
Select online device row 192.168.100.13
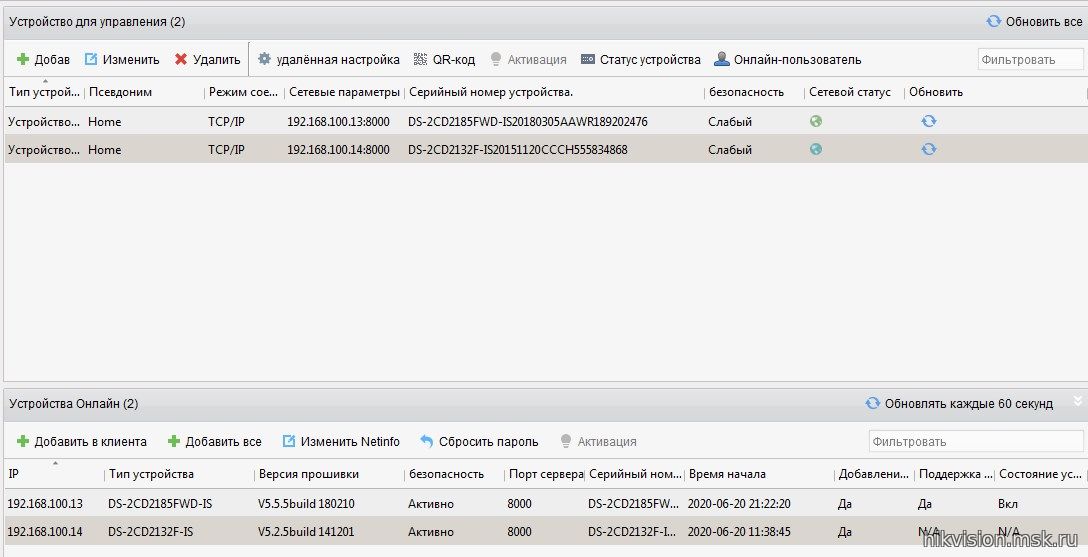[544, 504]
